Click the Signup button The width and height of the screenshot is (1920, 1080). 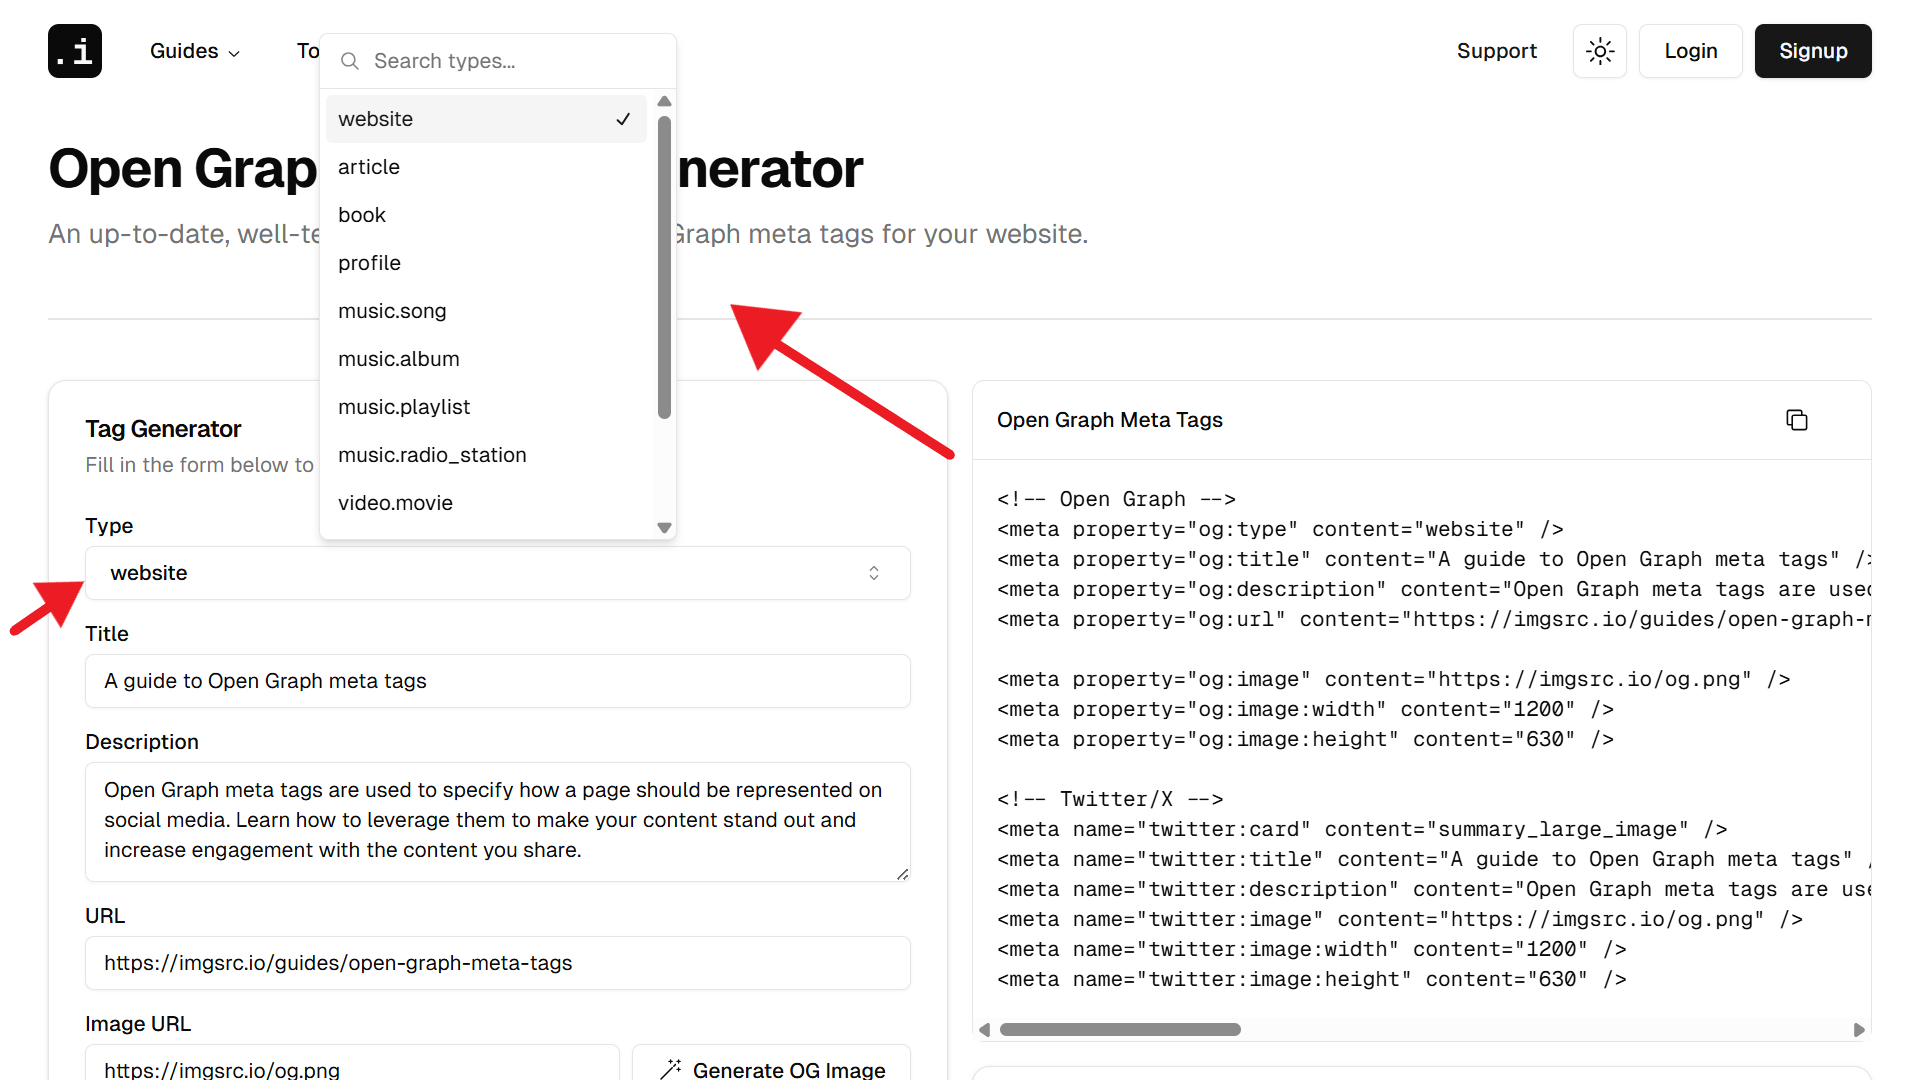point(1813,51)
